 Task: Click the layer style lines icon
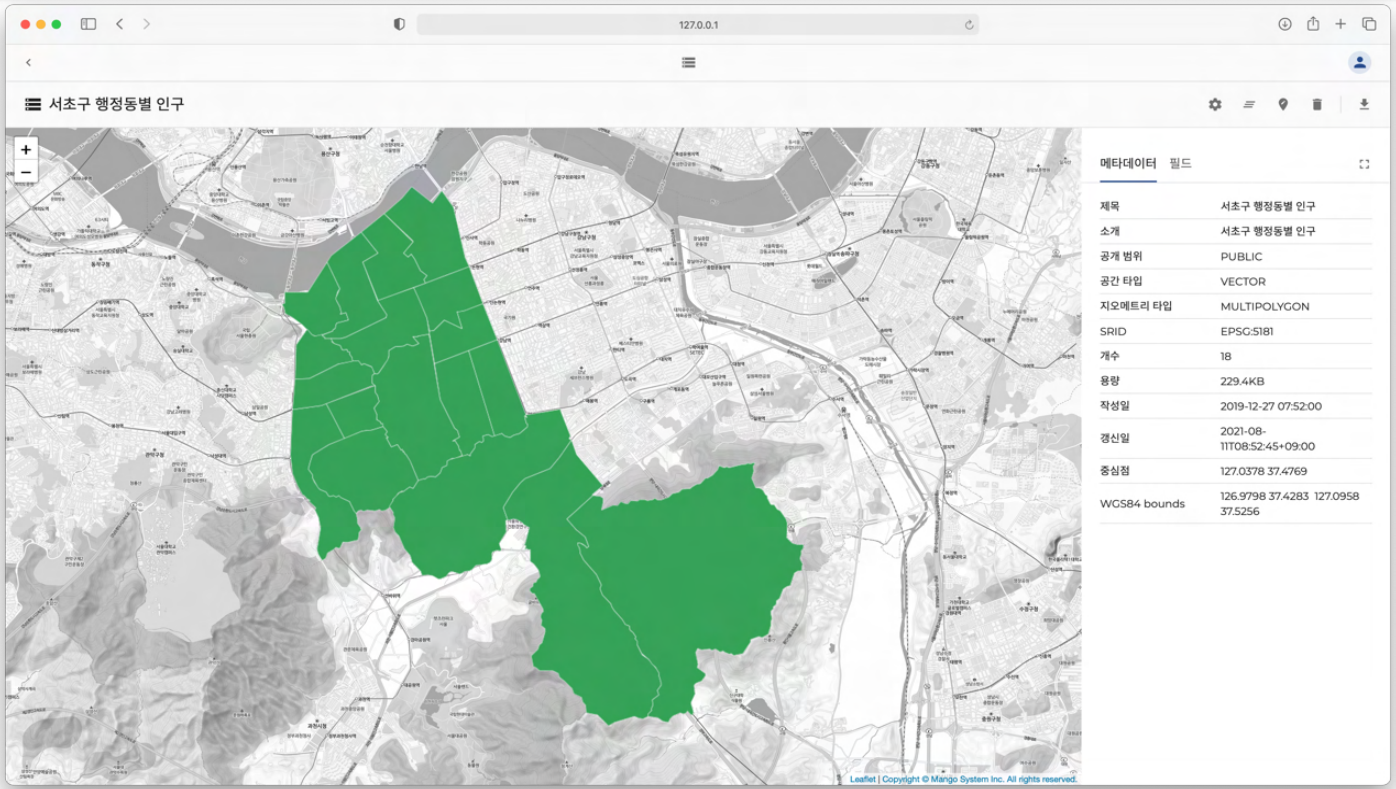[x=1249, y=104]
